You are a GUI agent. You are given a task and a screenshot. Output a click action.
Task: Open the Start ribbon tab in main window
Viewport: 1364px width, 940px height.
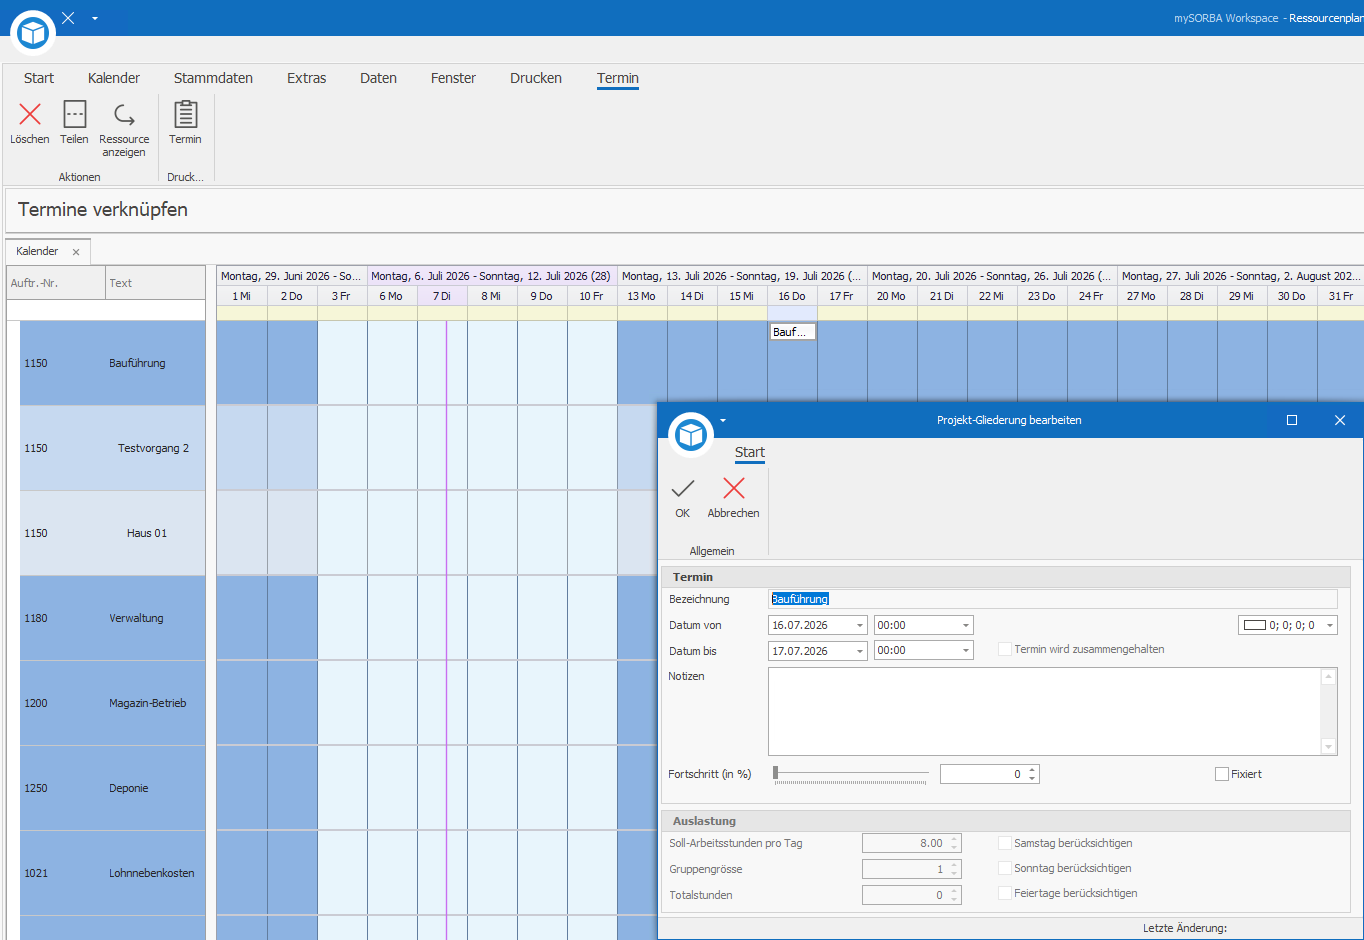pyautogui.click(x=39, y=78)
